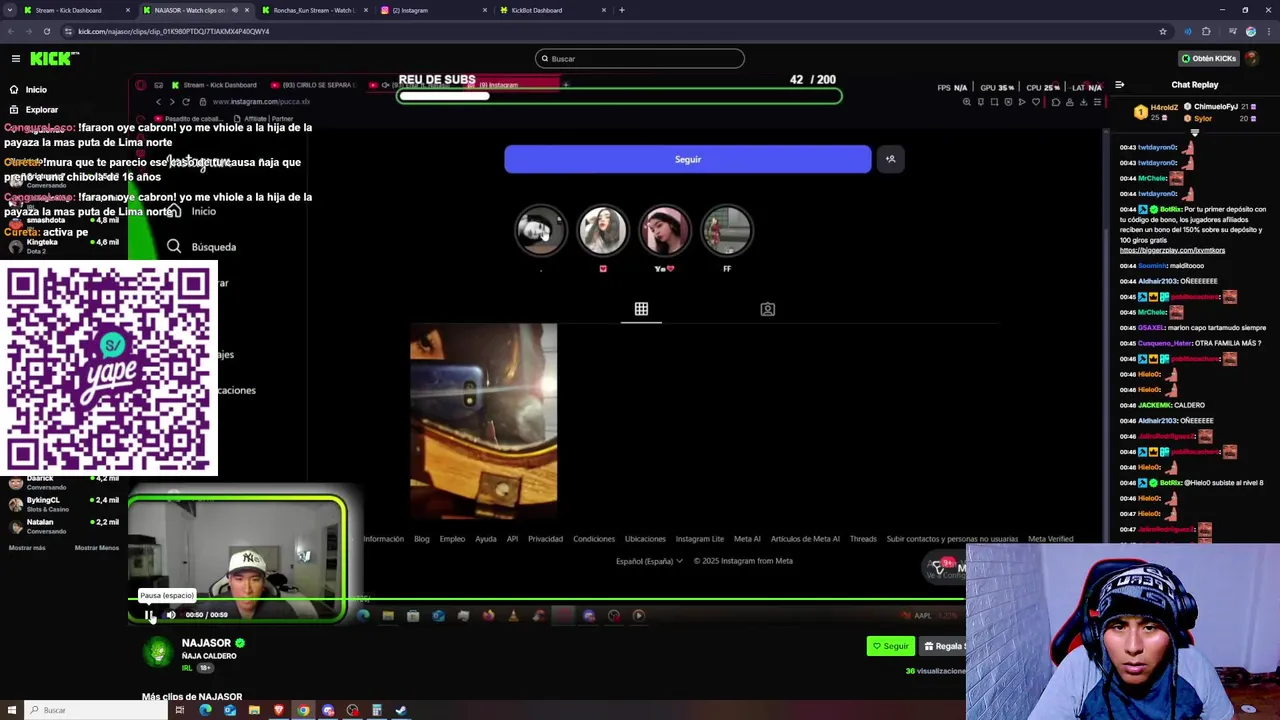The height and width of the screenshot is (720, 1280).
Task: Click the Obtén KICKs button
Action: (1209, 58)
